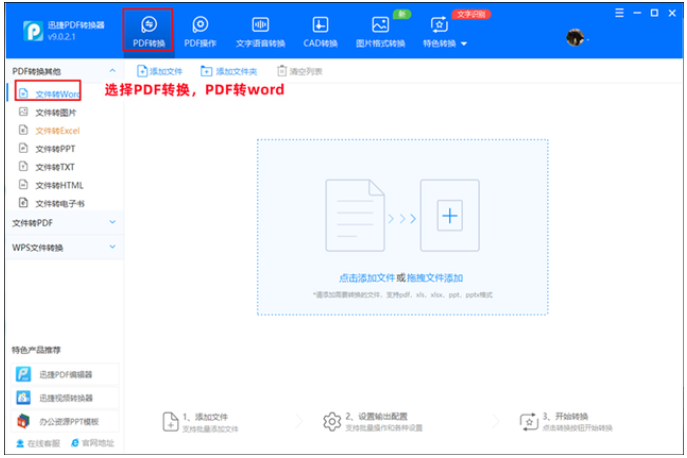This screenshot has height=458, width=687.
Task: Click the user avatar picture
Action: (x=575, y=38)
